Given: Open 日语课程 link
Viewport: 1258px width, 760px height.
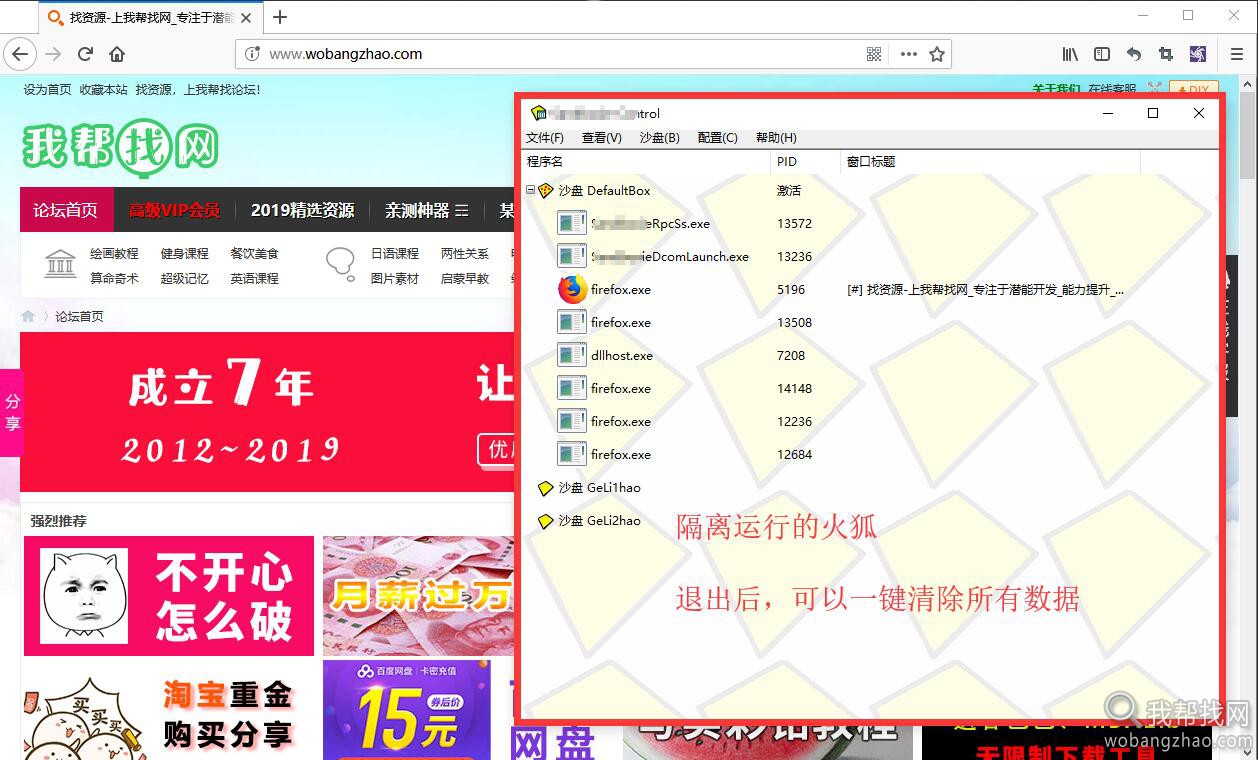Looking at the screenshot, I should coord(395,253).
